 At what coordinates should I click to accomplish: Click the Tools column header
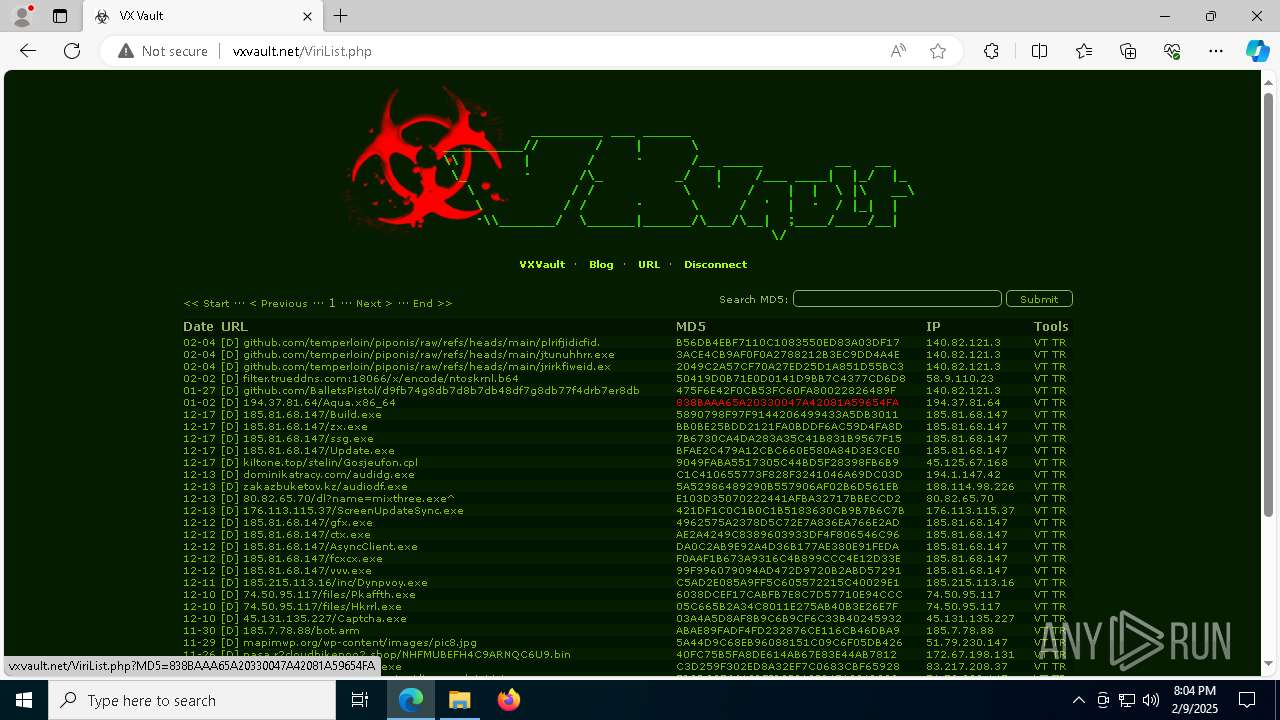(1051, 327)
